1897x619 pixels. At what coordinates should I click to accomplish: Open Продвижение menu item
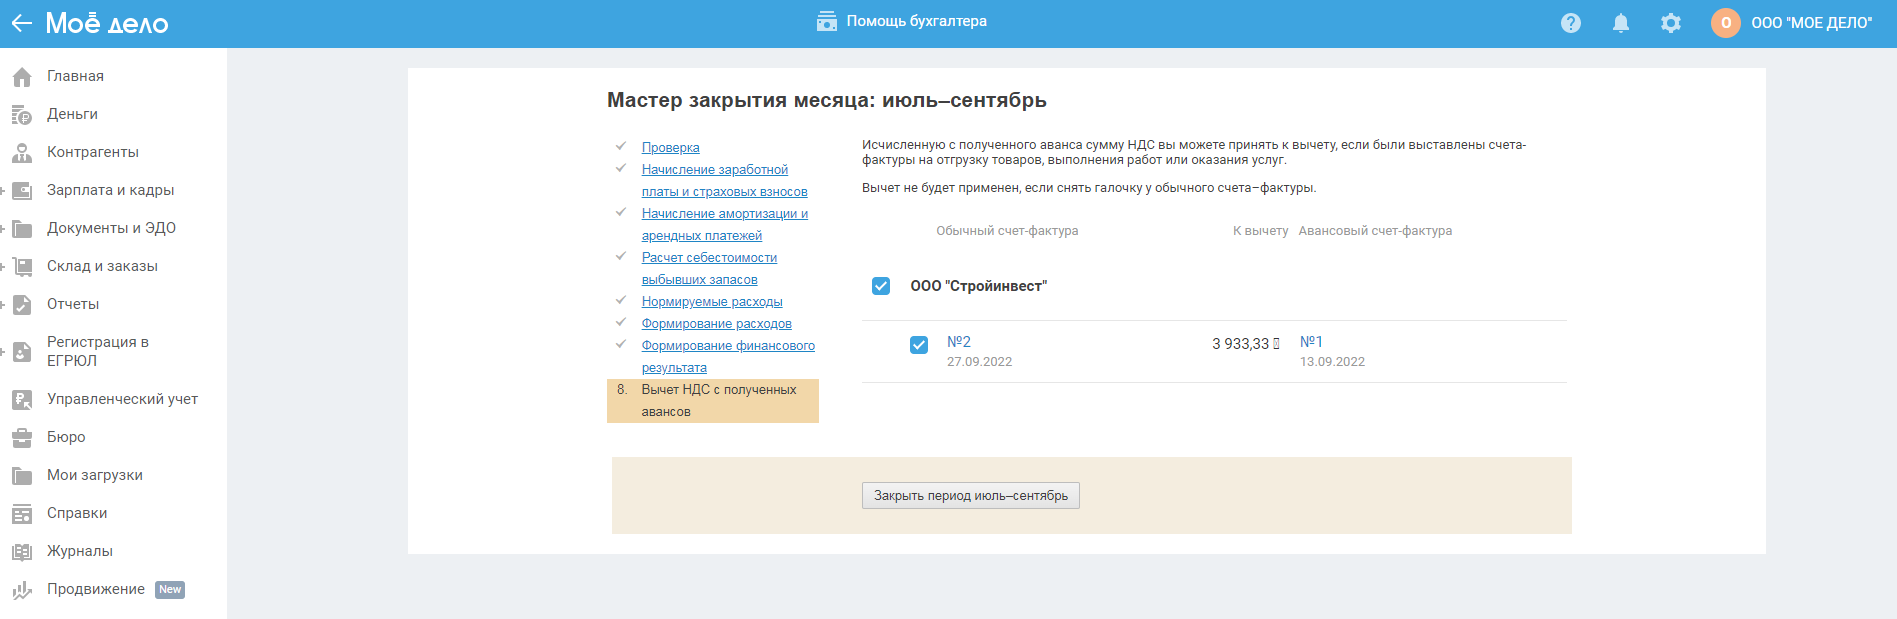click(96, 589)
